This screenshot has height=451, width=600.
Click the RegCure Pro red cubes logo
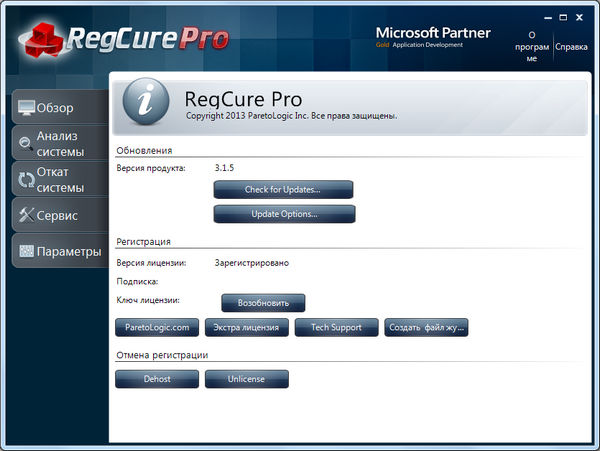(35, 38)
